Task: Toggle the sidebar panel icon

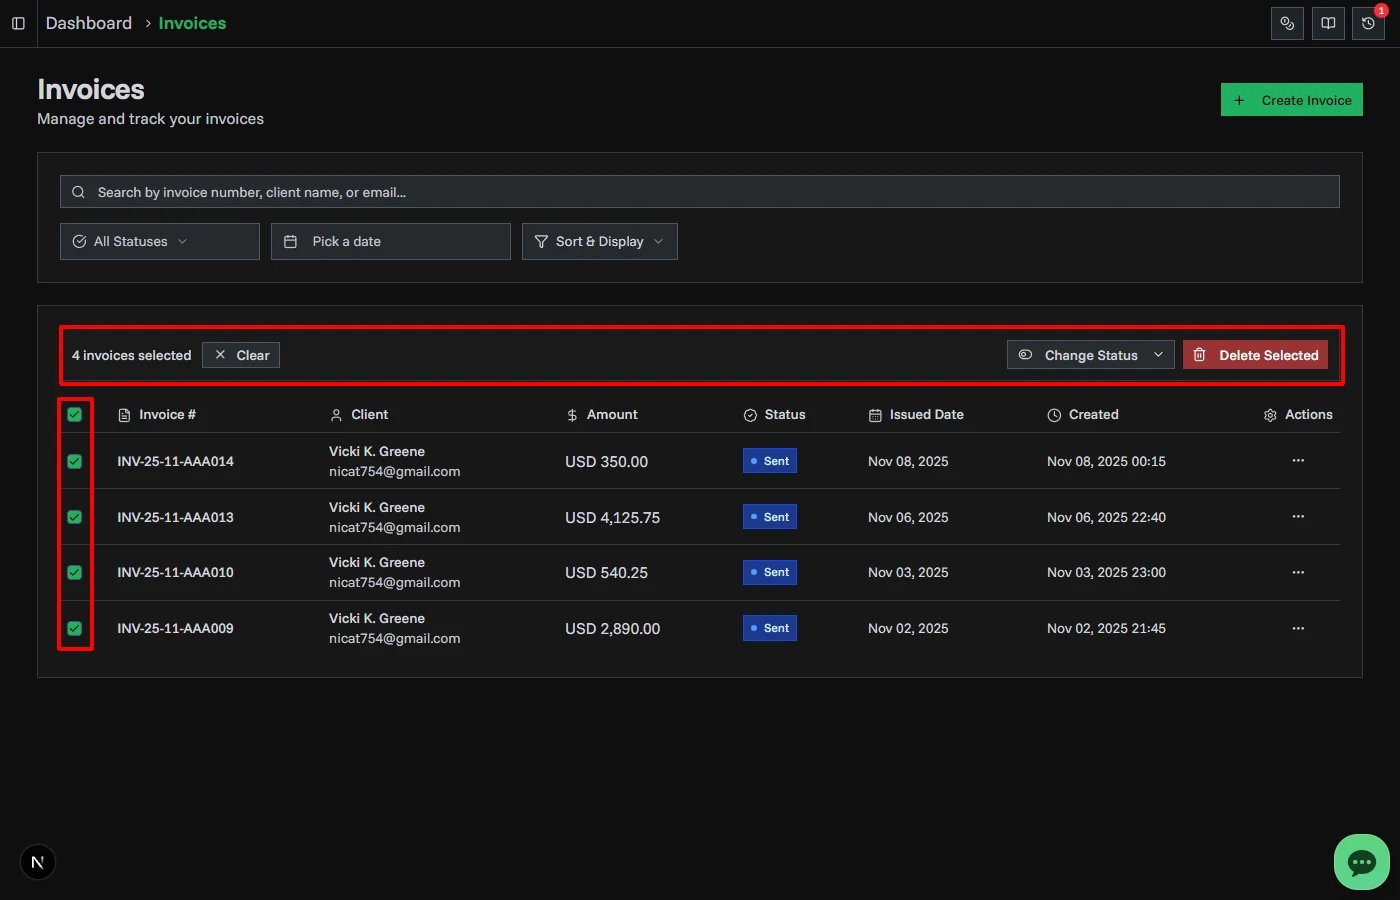Action: [18, 23]
